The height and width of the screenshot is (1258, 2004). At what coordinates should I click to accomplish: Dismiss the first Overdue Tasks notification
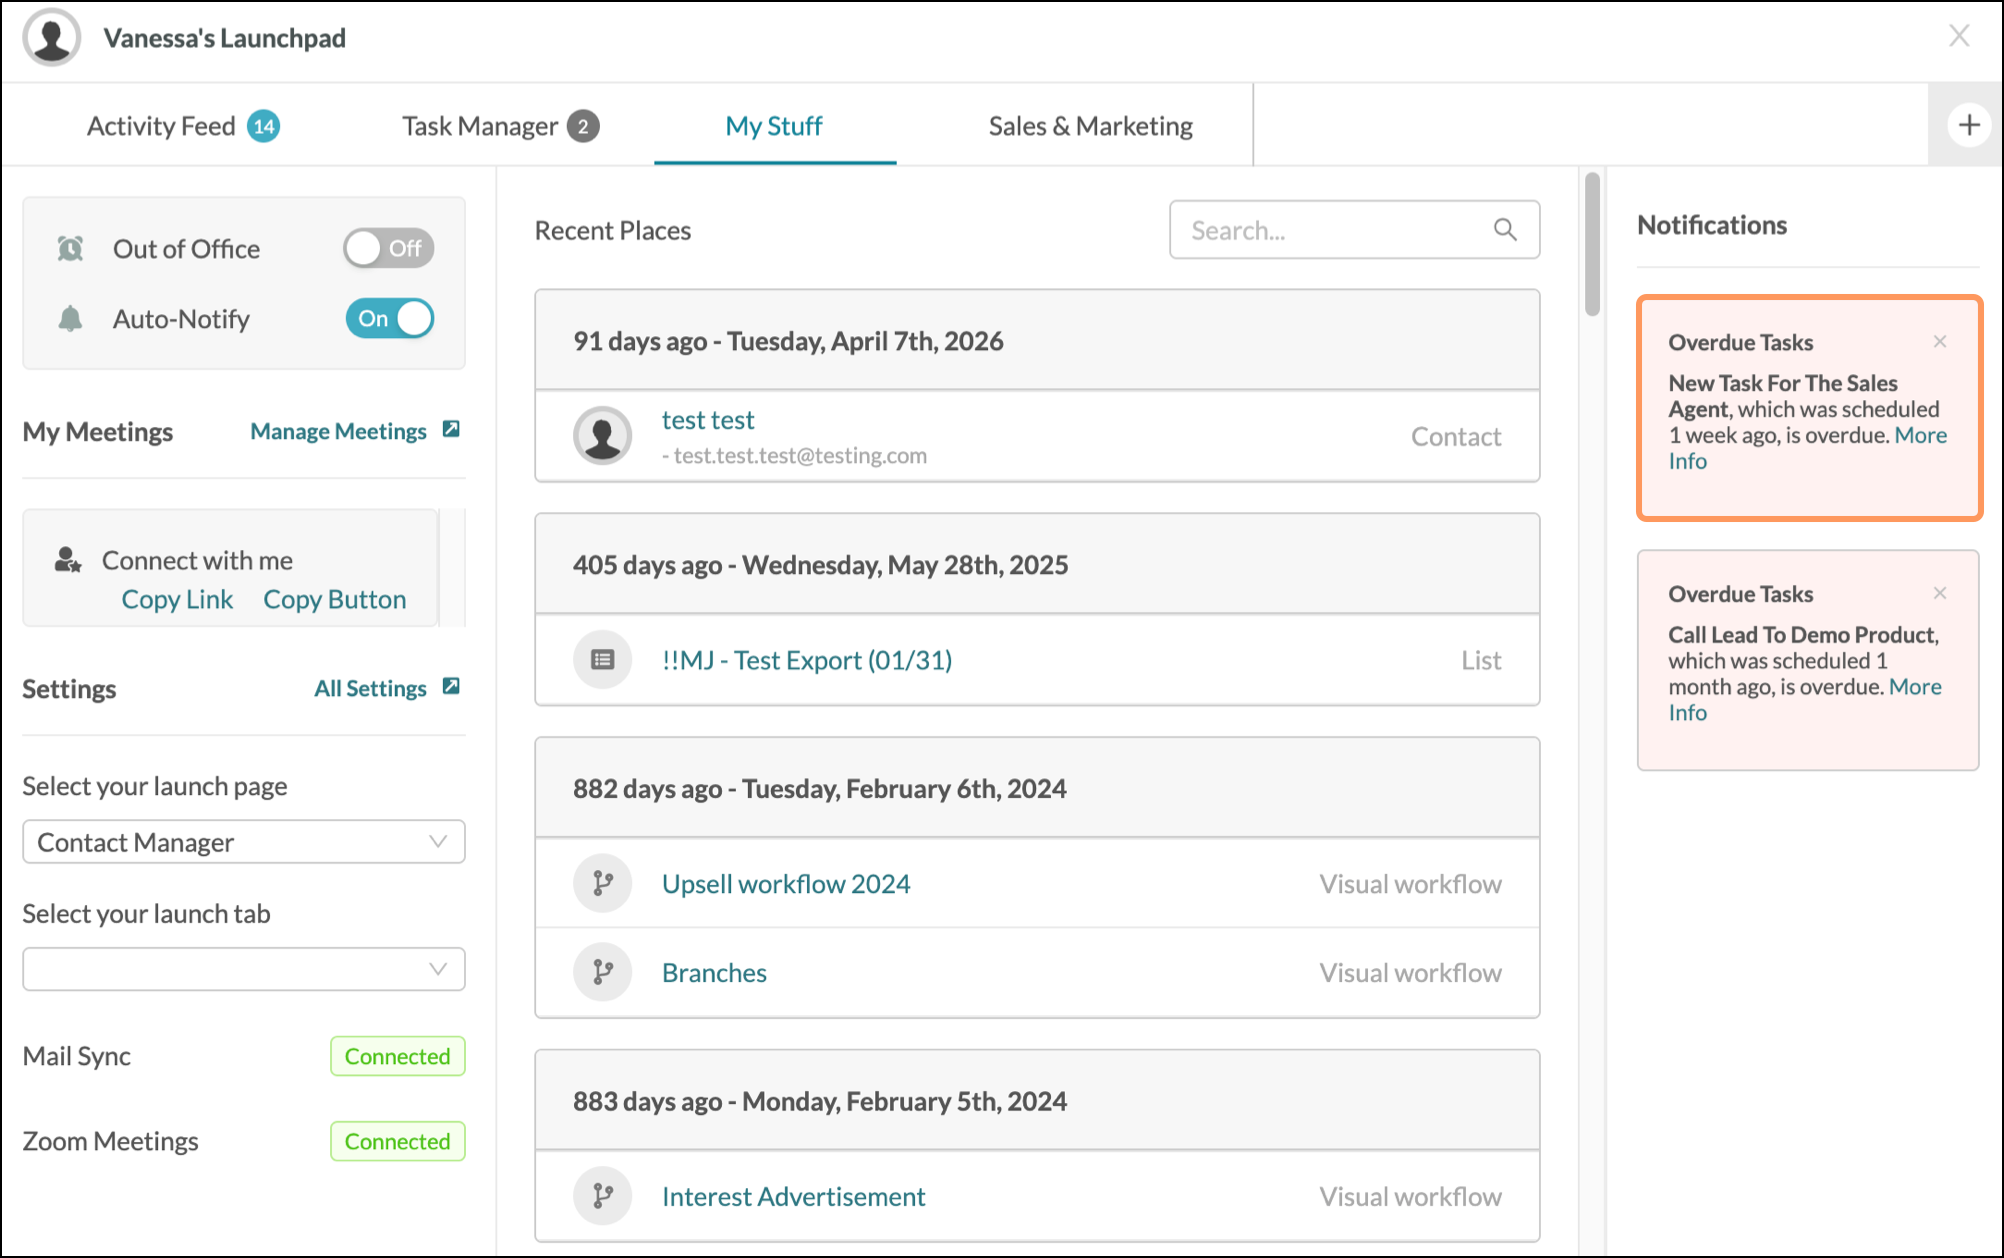(1940, 341)
